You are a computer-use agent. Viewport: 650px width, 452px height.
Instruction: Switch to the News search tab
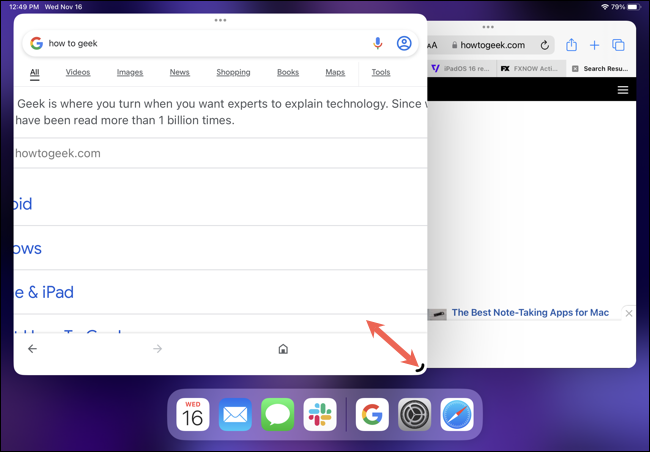point(179,72)
